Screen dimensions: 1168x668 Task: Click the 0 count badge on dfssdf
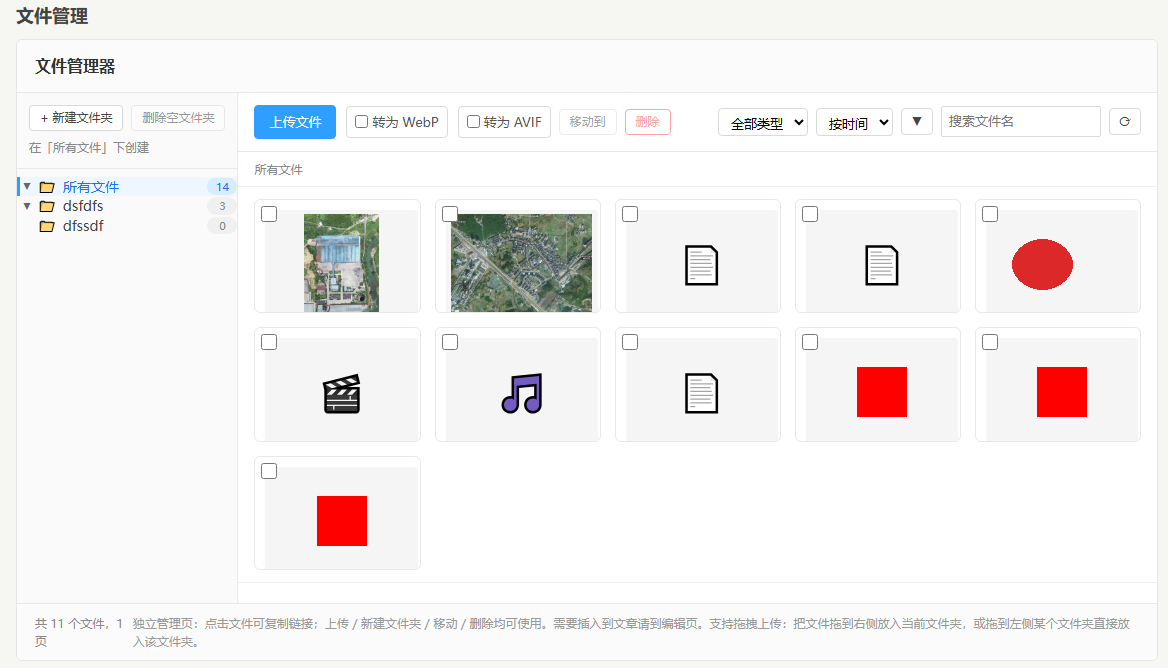(222, 226)
